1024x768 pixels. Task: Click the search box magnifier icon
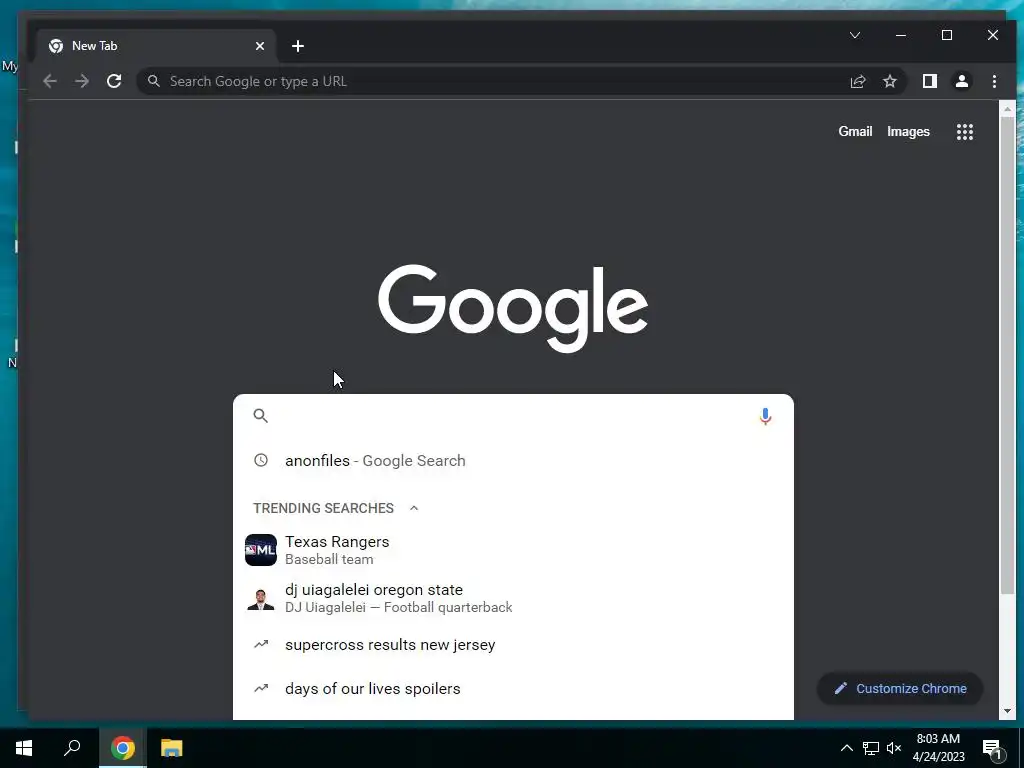point(261,415)
